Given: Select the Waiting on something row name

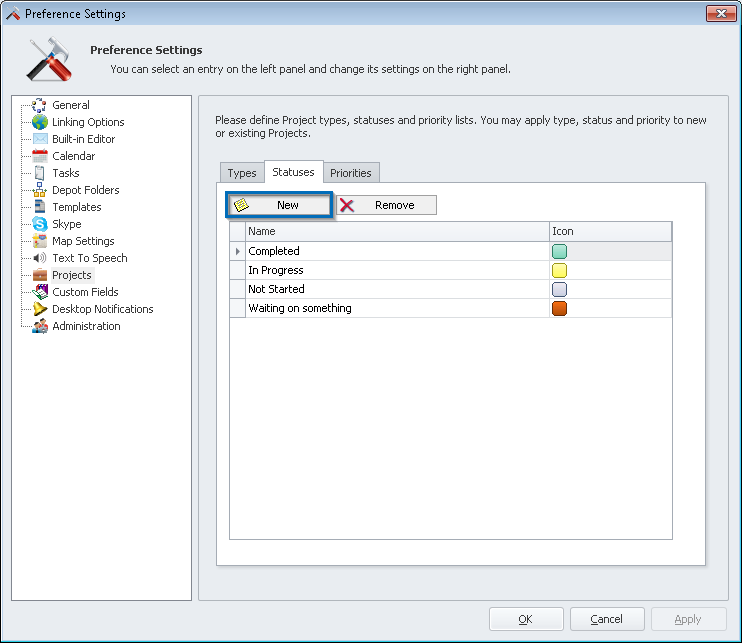Looking at the screenshot, I should coord(300,309).
